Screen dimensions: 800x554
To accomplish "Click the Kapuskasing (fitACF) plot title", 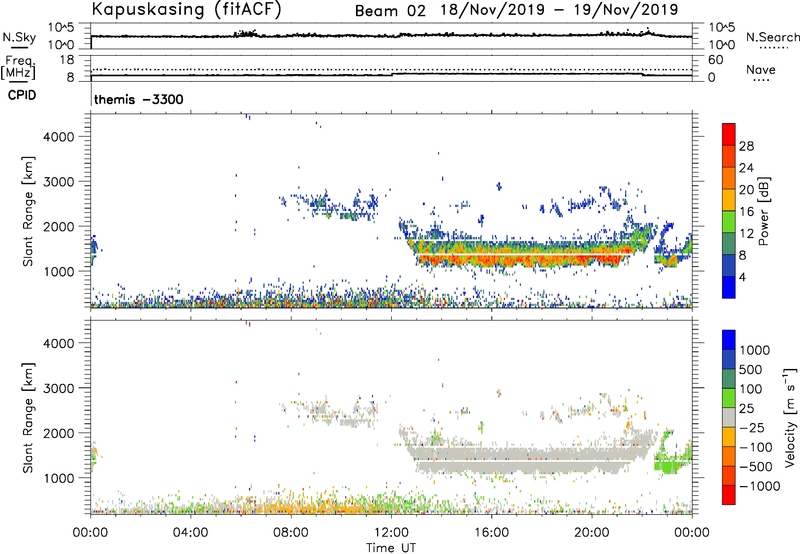I will (186, 9).
